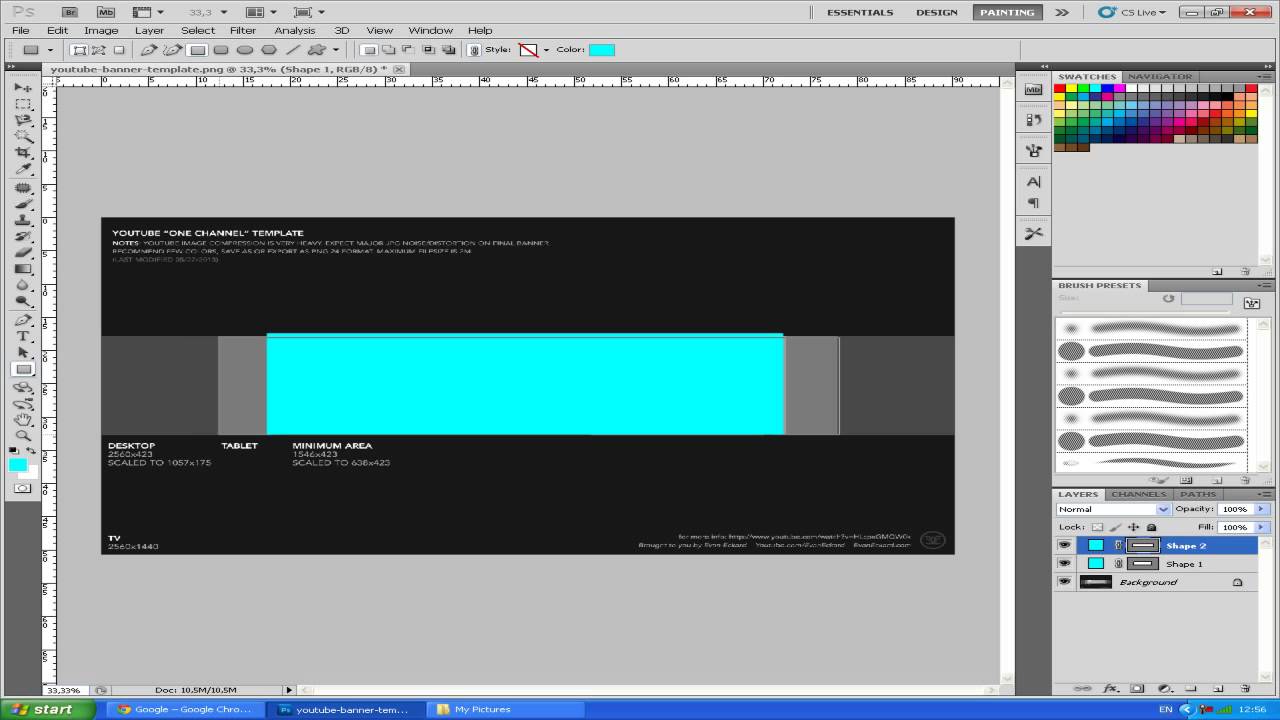This screenshot has height=720, width=1280.
Task: Switch to the Navigator tab
Action: pos(1160,76)
